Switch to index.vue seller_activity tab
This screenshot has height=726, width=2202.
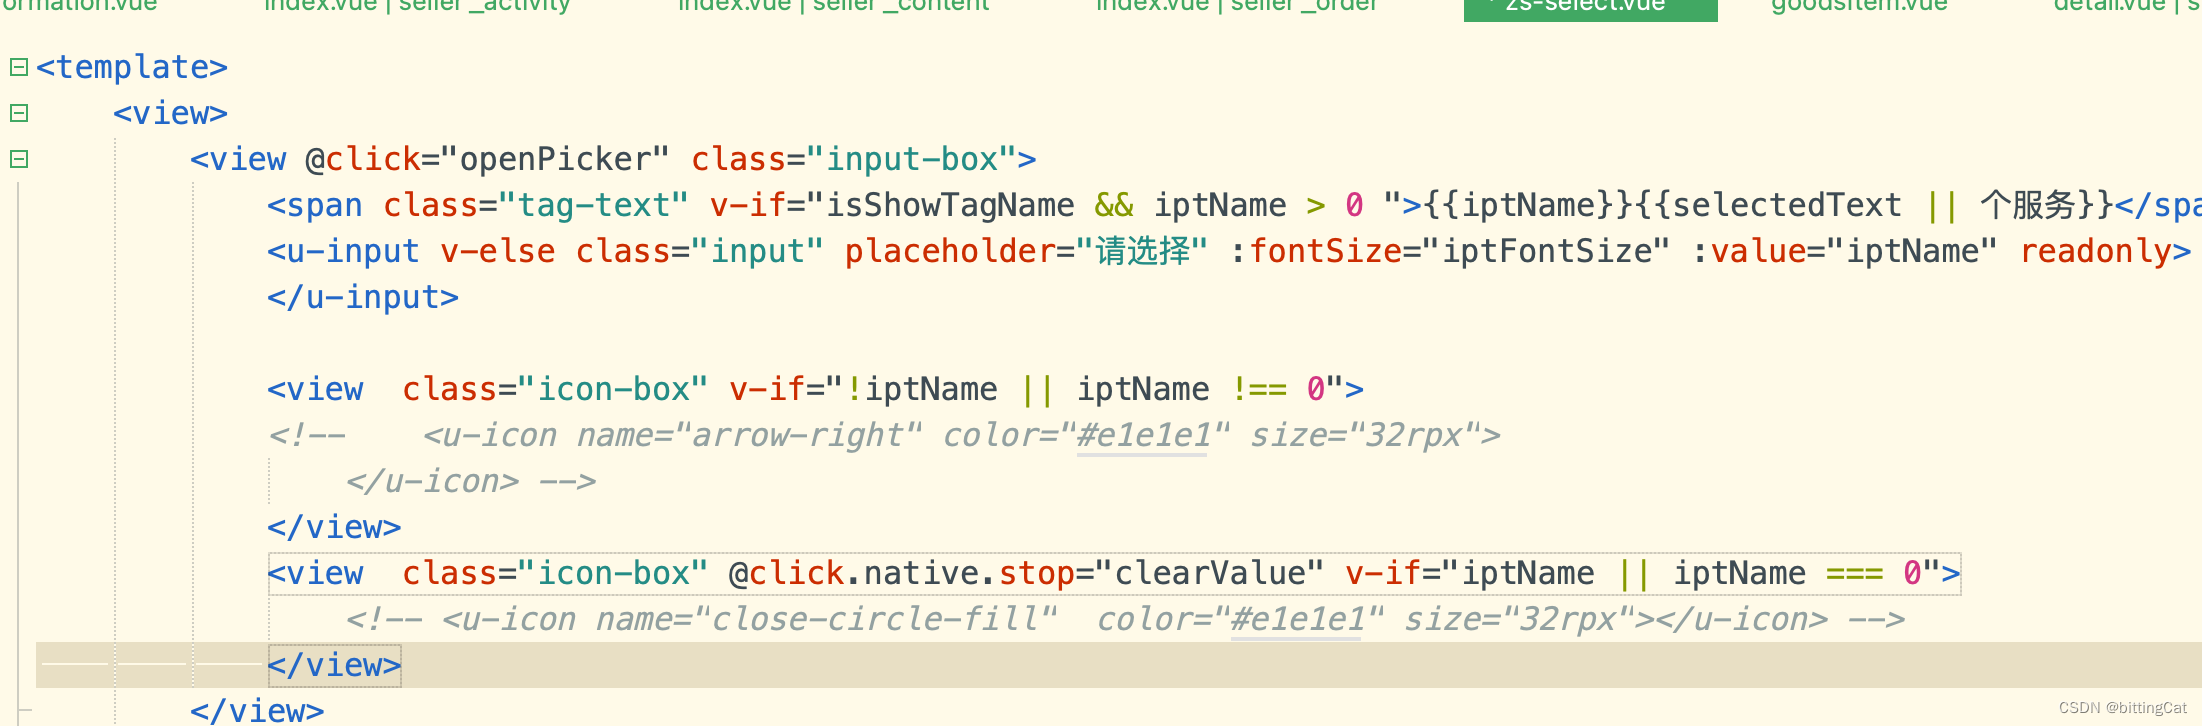417,6
